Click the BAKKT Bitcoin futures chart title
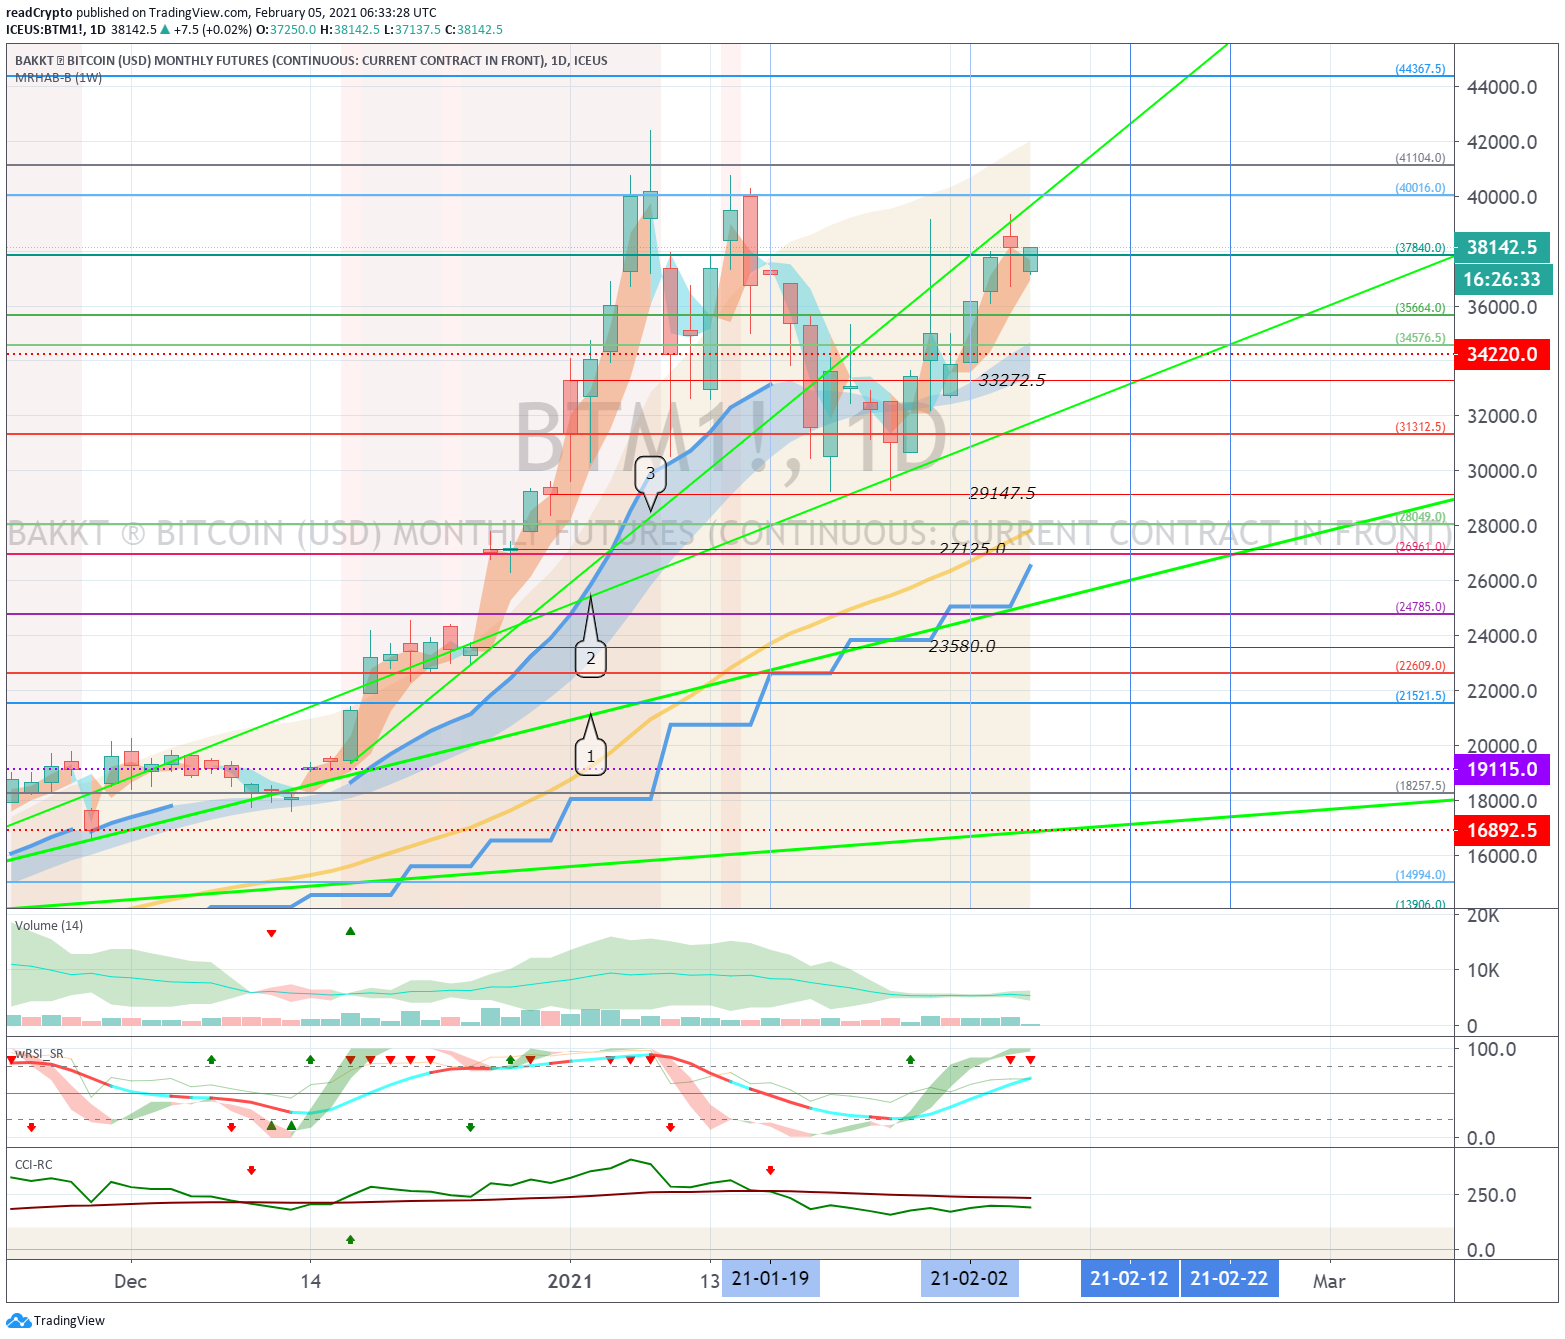1565x1339 pixels. (x=311, y=61)
